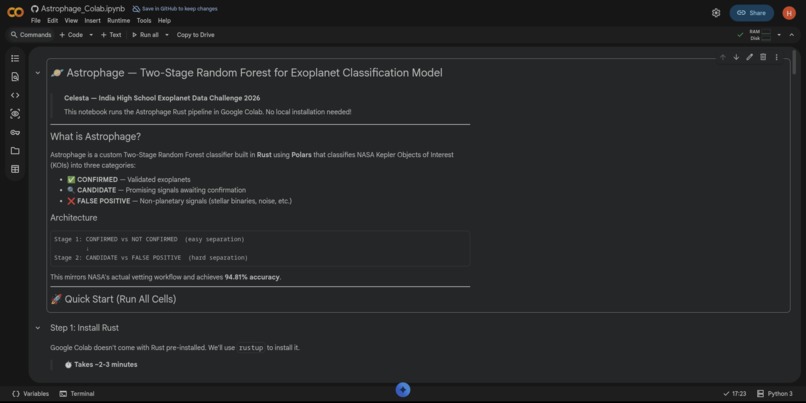Click the What is Astrophage? heading

pyautogui.click(x=96, y=137)
